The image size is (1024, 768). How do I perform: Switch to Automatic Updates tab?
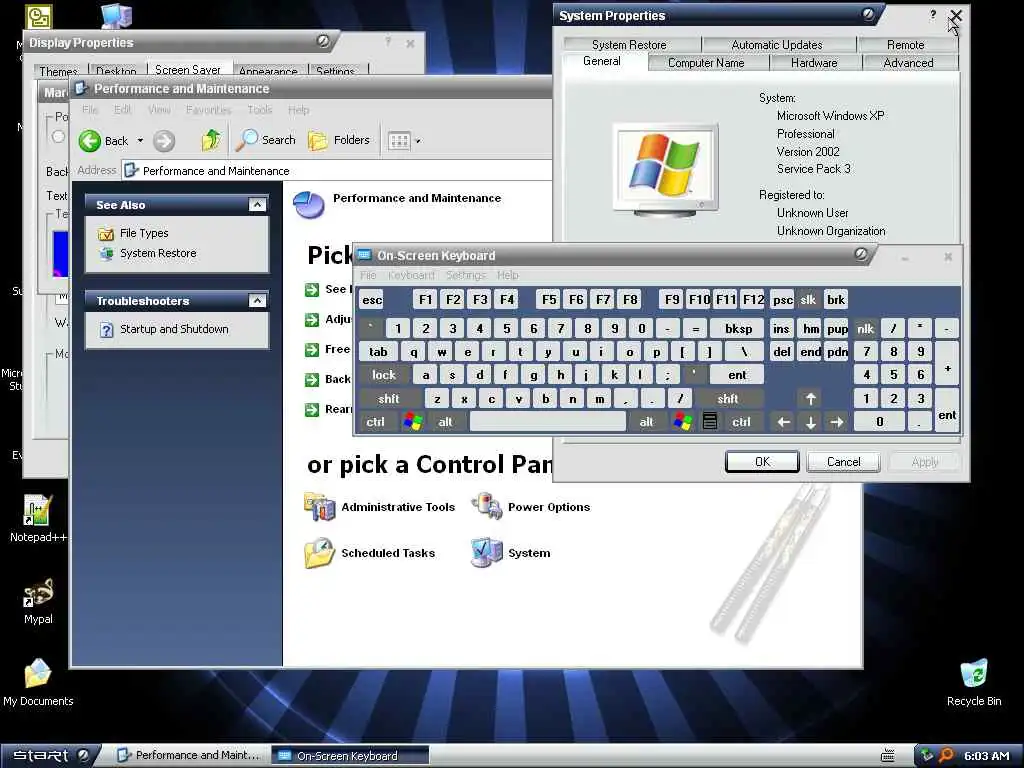(776, 44)
